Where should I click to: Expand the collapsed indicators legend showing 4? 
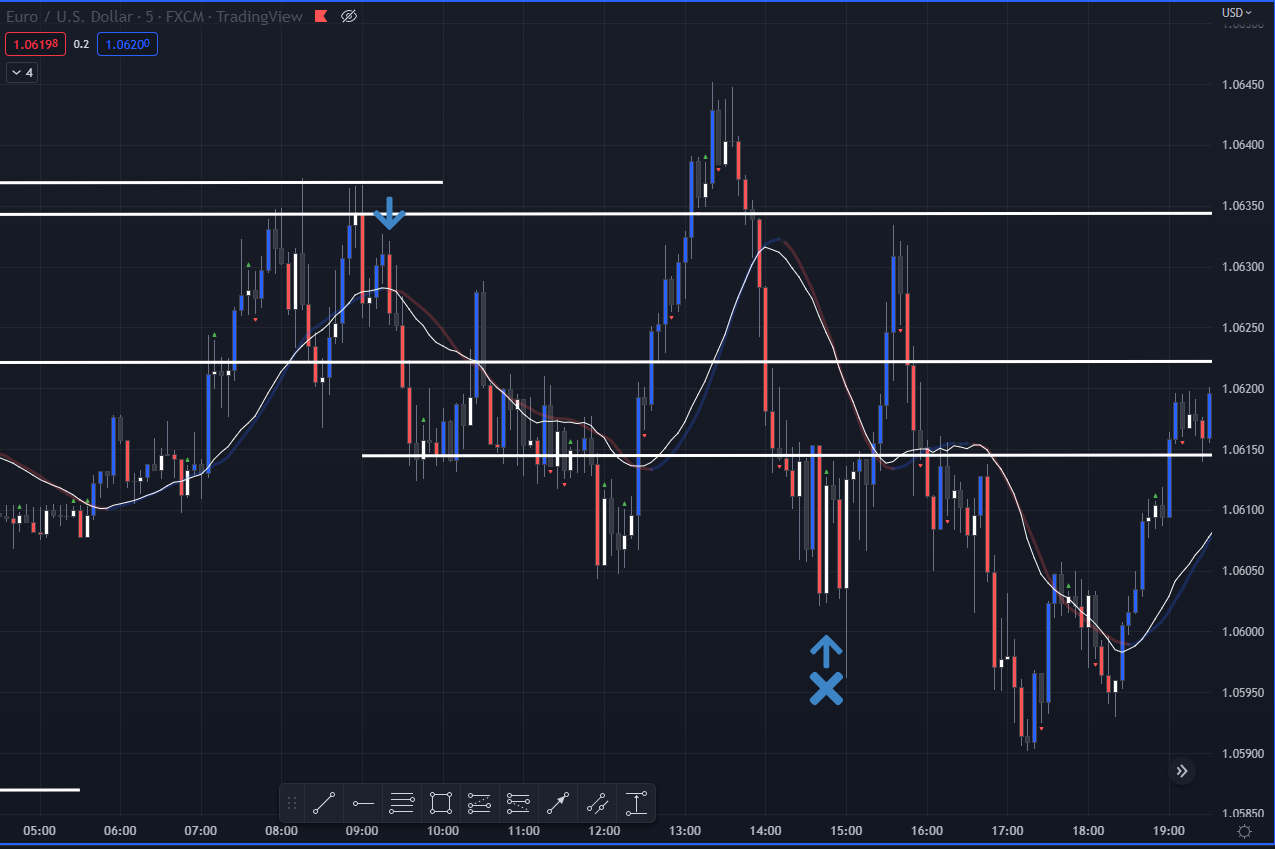[22, 72]
